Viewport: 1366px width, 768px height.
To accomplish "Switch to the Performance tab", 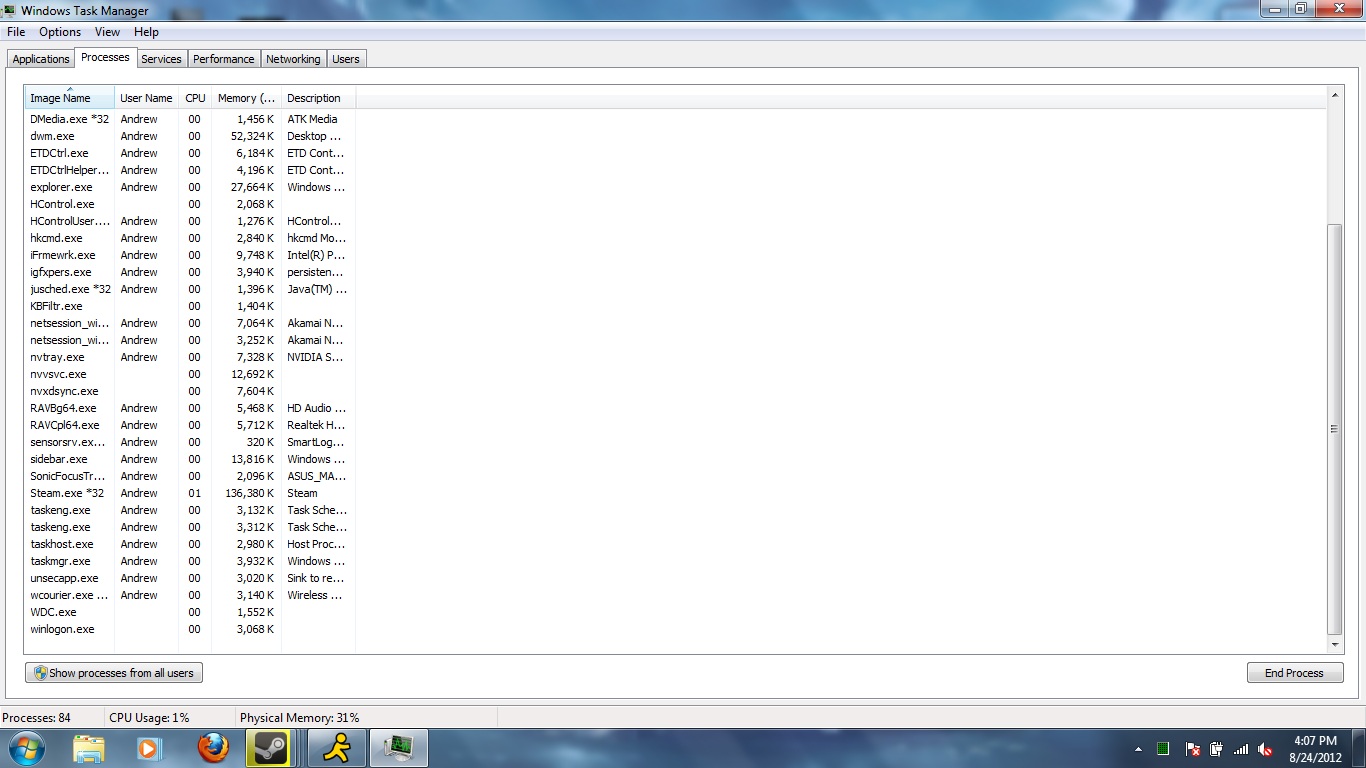I will [x=224, y=59].
